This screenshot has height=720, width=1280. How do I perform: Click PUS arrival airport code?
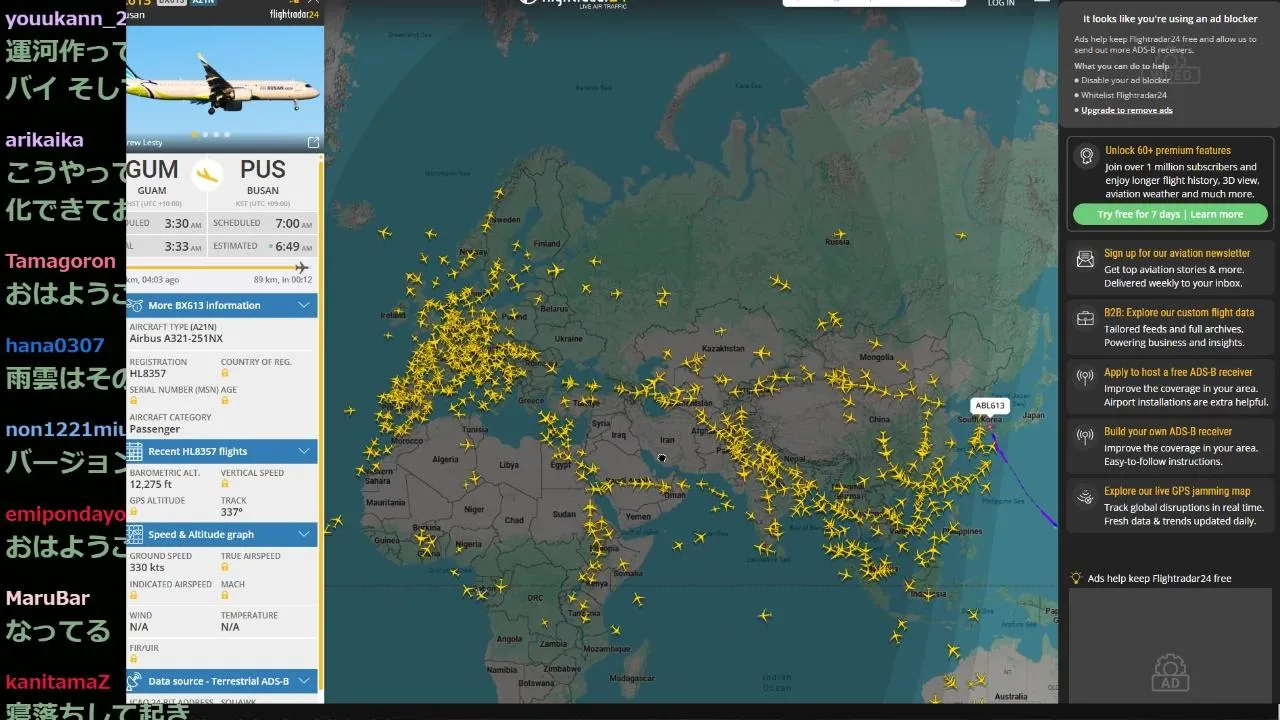pyautogui.click(x=263, y=169)
